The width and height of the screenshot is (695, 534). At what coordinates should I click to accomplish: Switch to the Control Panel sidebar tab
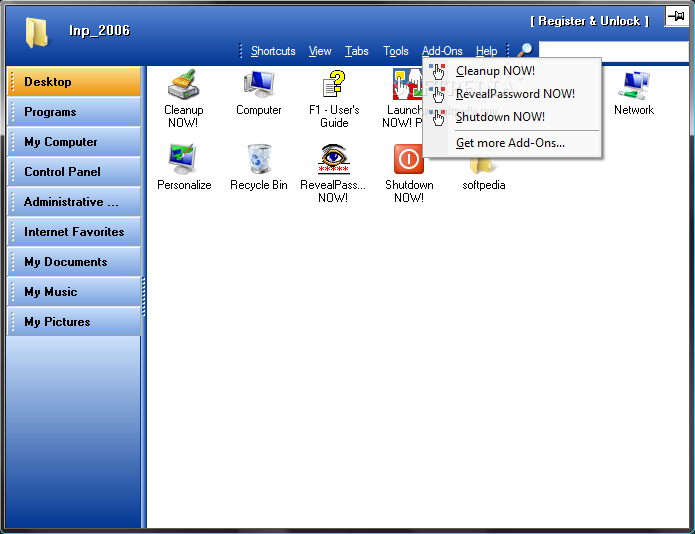point(74,172)
